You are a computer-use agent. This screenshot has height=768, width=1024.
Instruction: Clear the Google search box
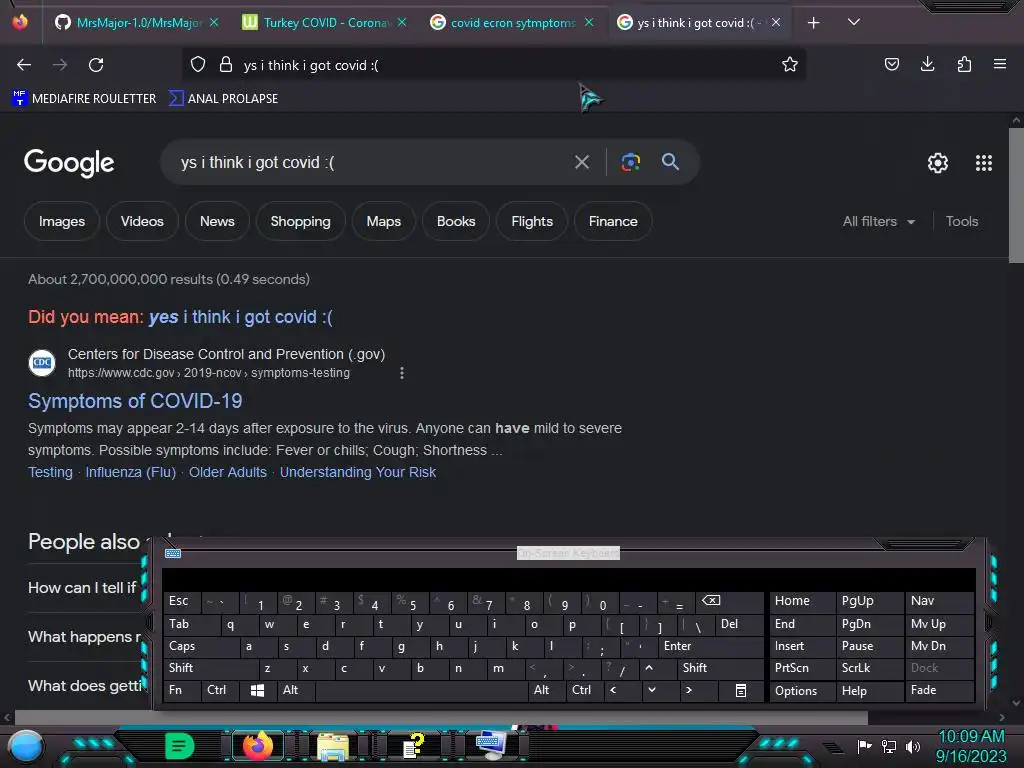click(582, 162)
